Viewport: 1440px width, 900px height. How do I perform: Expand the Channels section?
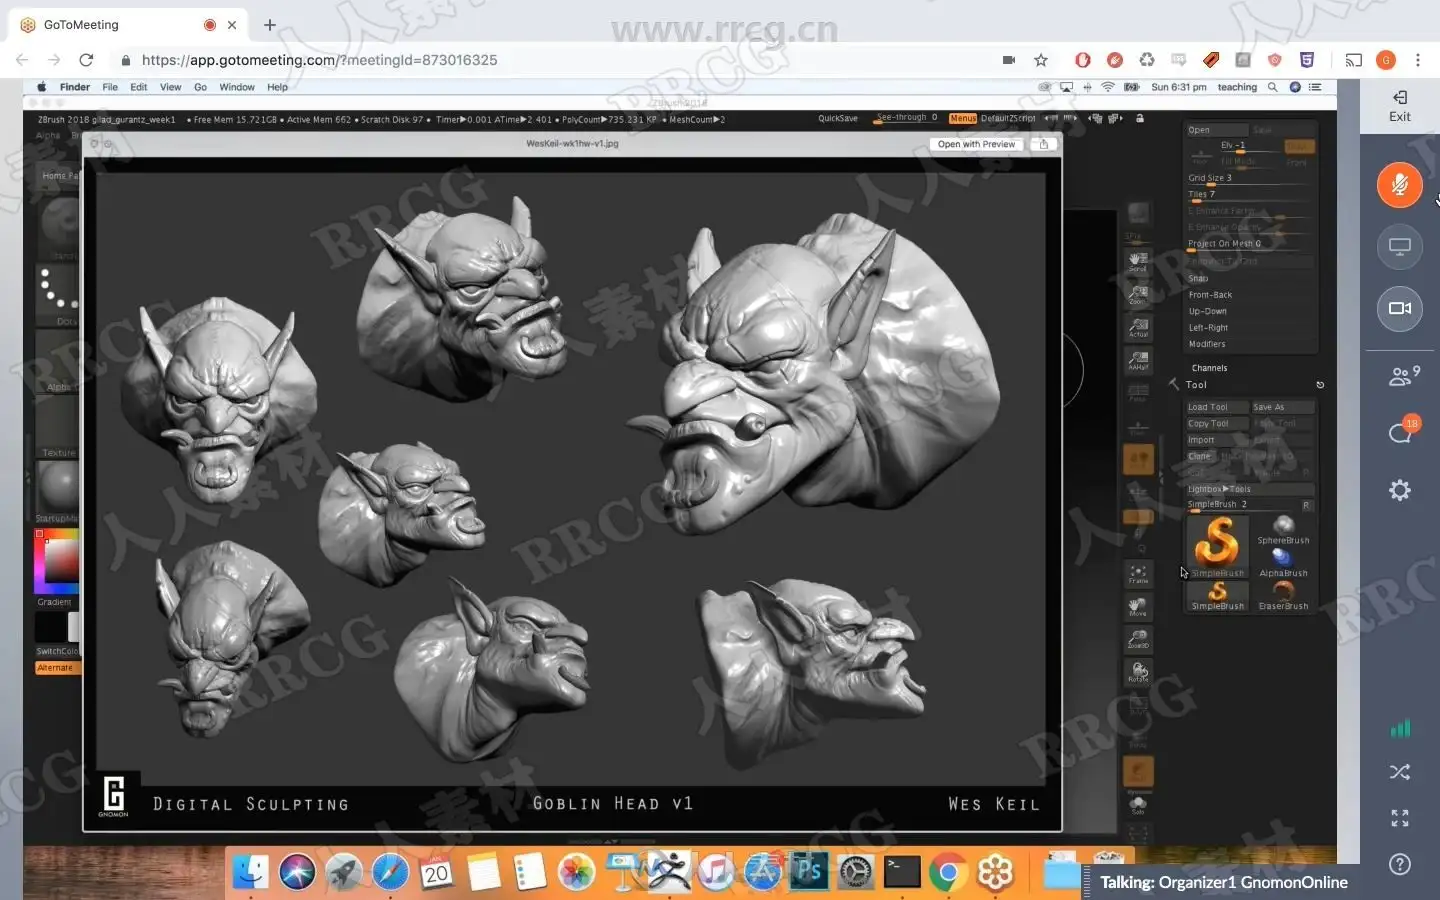click(1209, 368)
